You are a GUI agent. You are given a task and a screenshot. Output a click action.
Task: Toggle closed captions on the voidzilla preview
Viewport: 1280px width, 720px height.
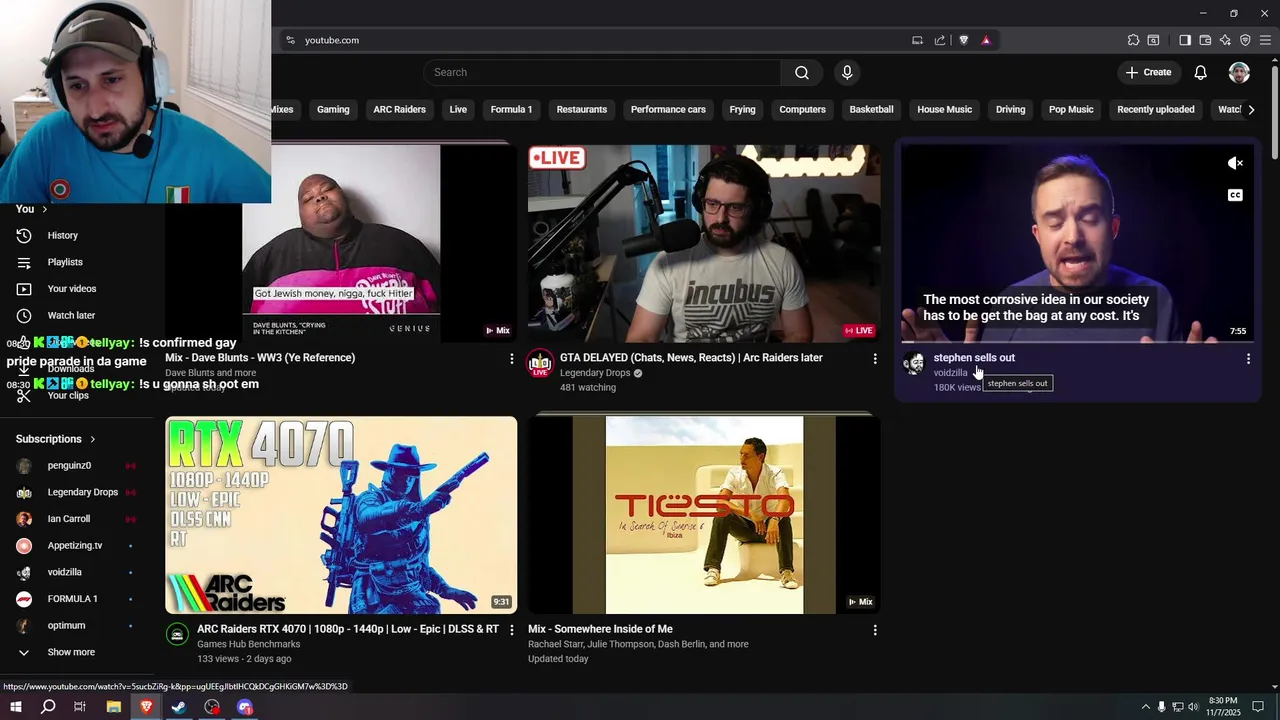1235,195
